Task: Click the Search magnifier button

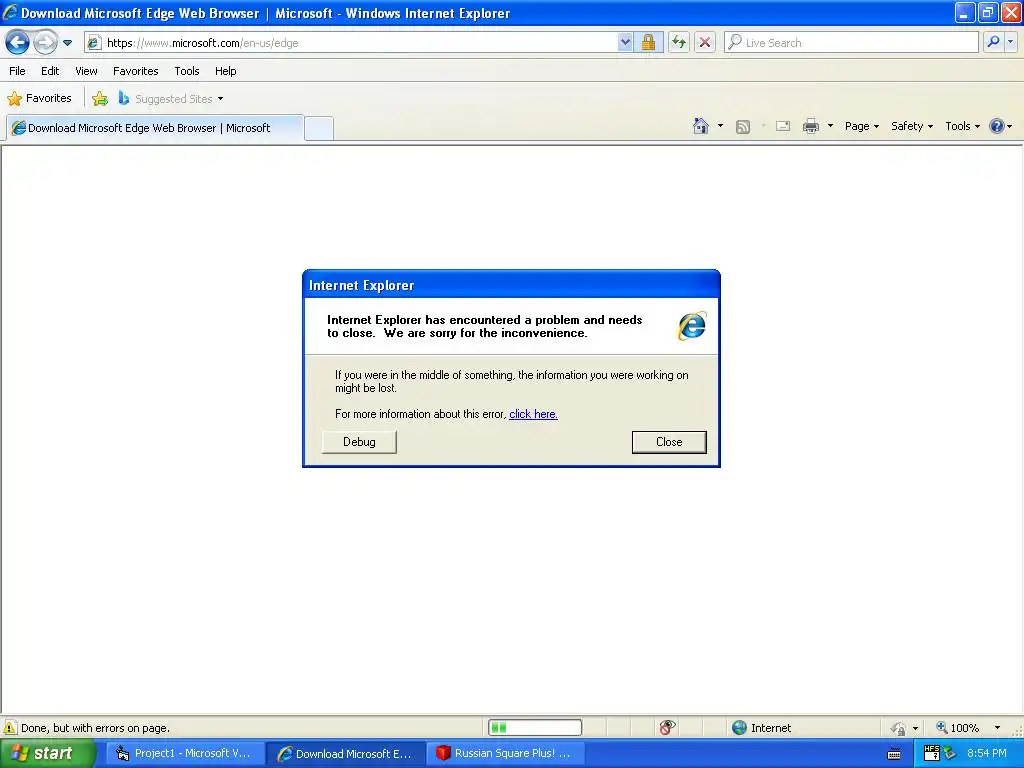Action: [x=993, y=43]
